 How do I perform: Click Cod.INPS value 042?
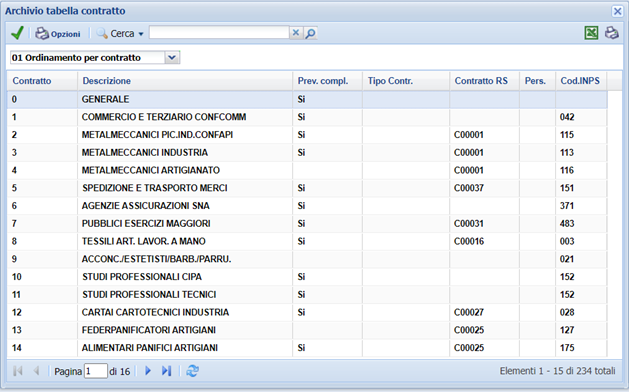[x=567, y=117]
